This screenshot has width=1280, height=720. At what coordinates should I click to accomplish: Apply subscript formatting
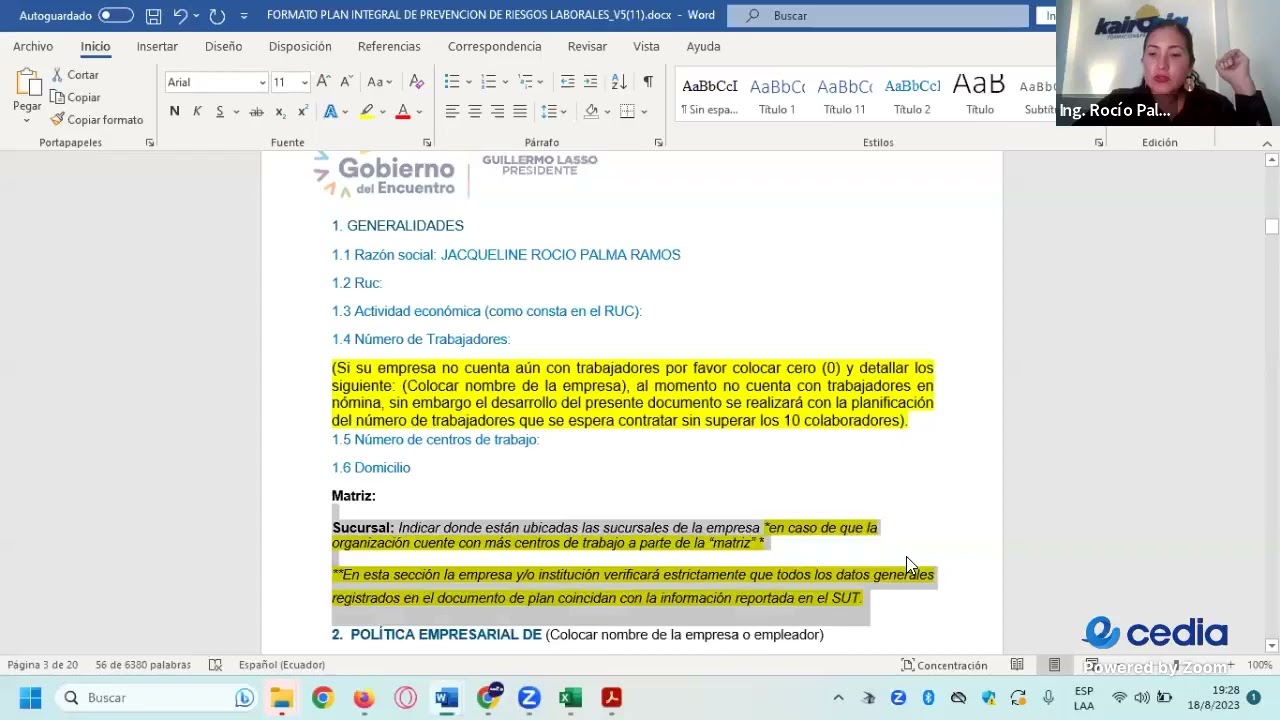280,111
